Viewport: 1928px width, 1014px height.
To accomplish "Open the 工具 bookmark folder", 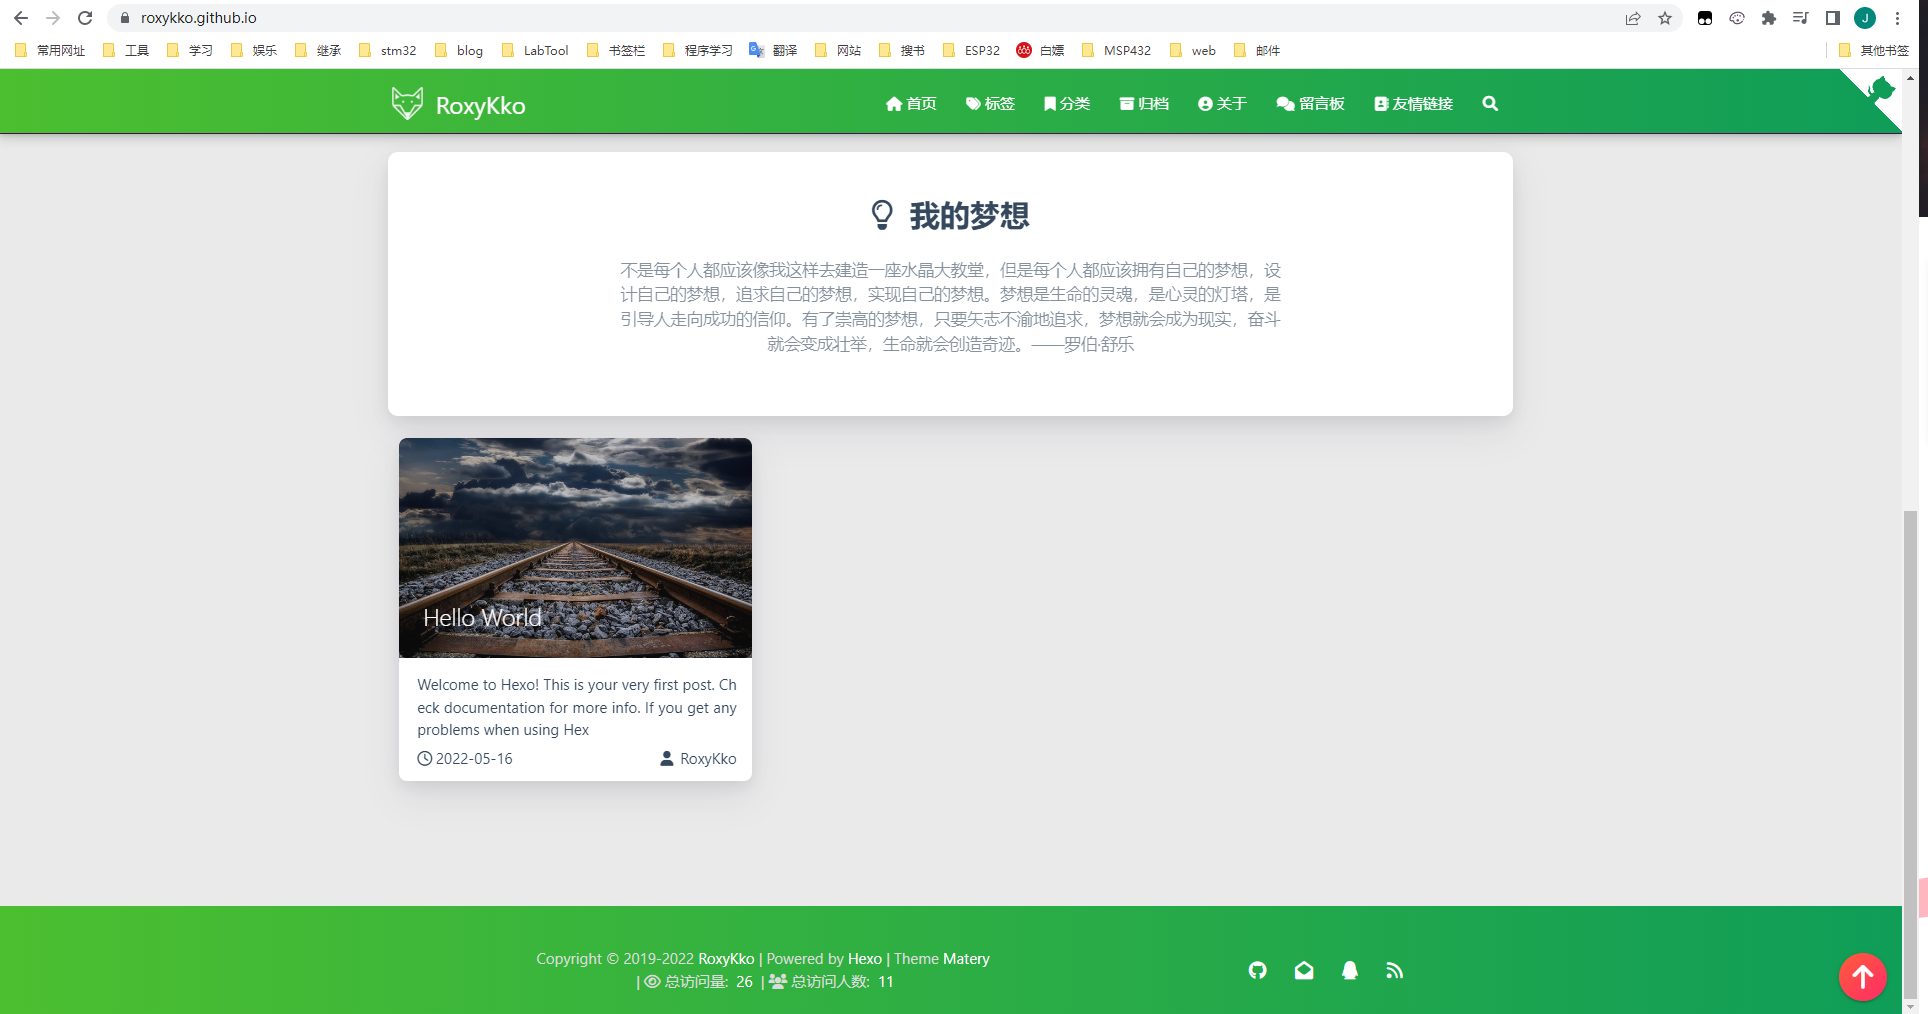I will point(126,50).
